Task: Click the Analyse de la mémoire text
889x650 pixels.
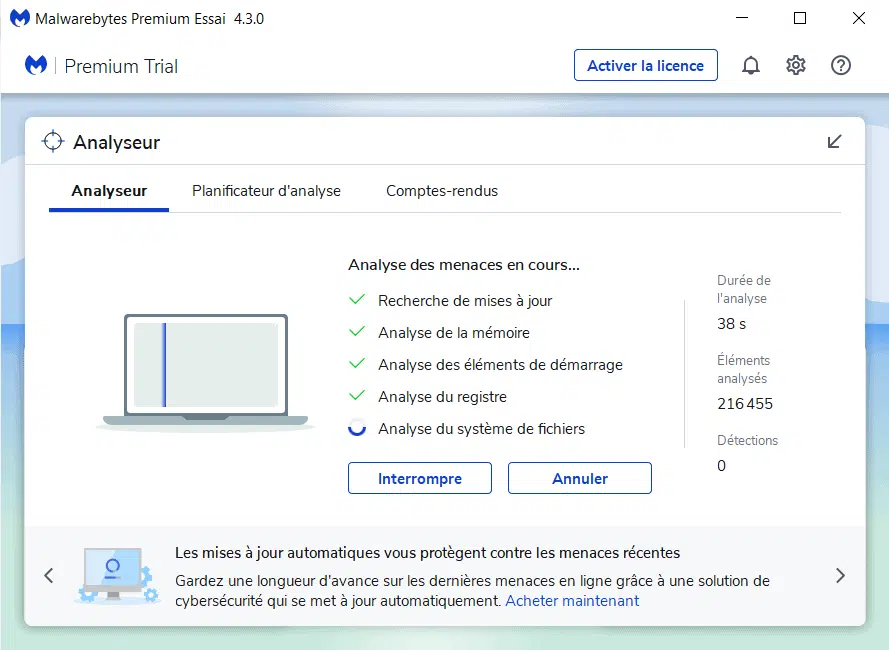Action: (x=454, y=332)
